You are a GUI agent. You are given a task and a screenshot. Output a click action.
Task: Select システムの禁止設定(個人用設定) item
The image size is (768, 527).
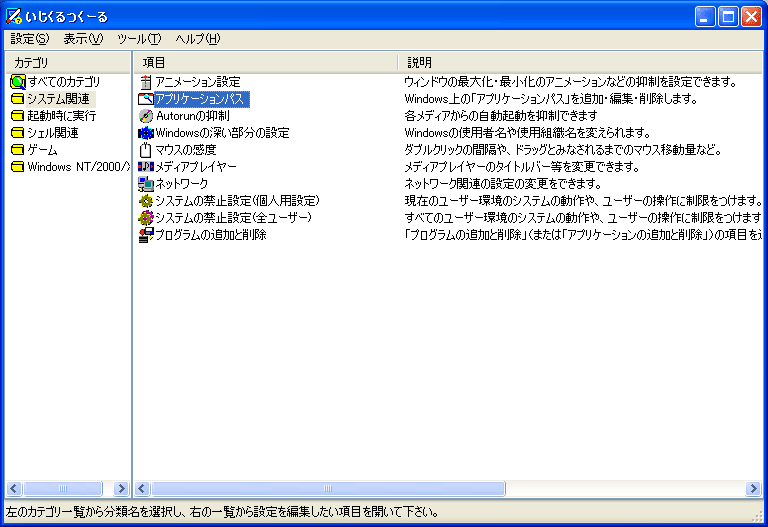coord(238,201)
